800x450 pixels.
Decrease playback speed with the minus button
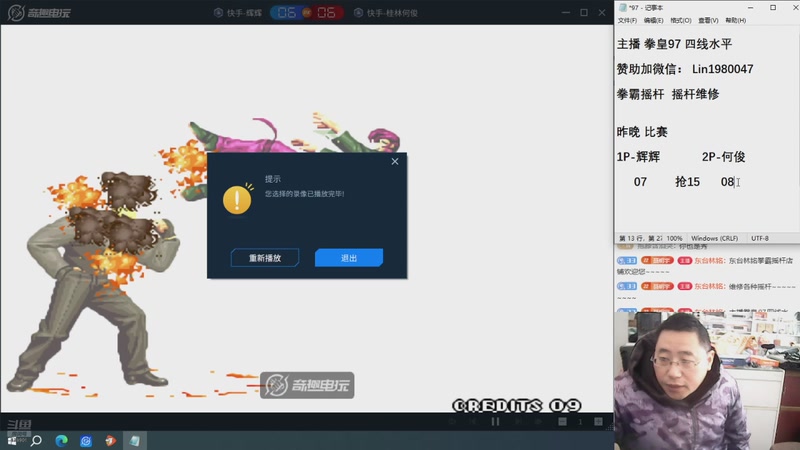pos(562,421)
